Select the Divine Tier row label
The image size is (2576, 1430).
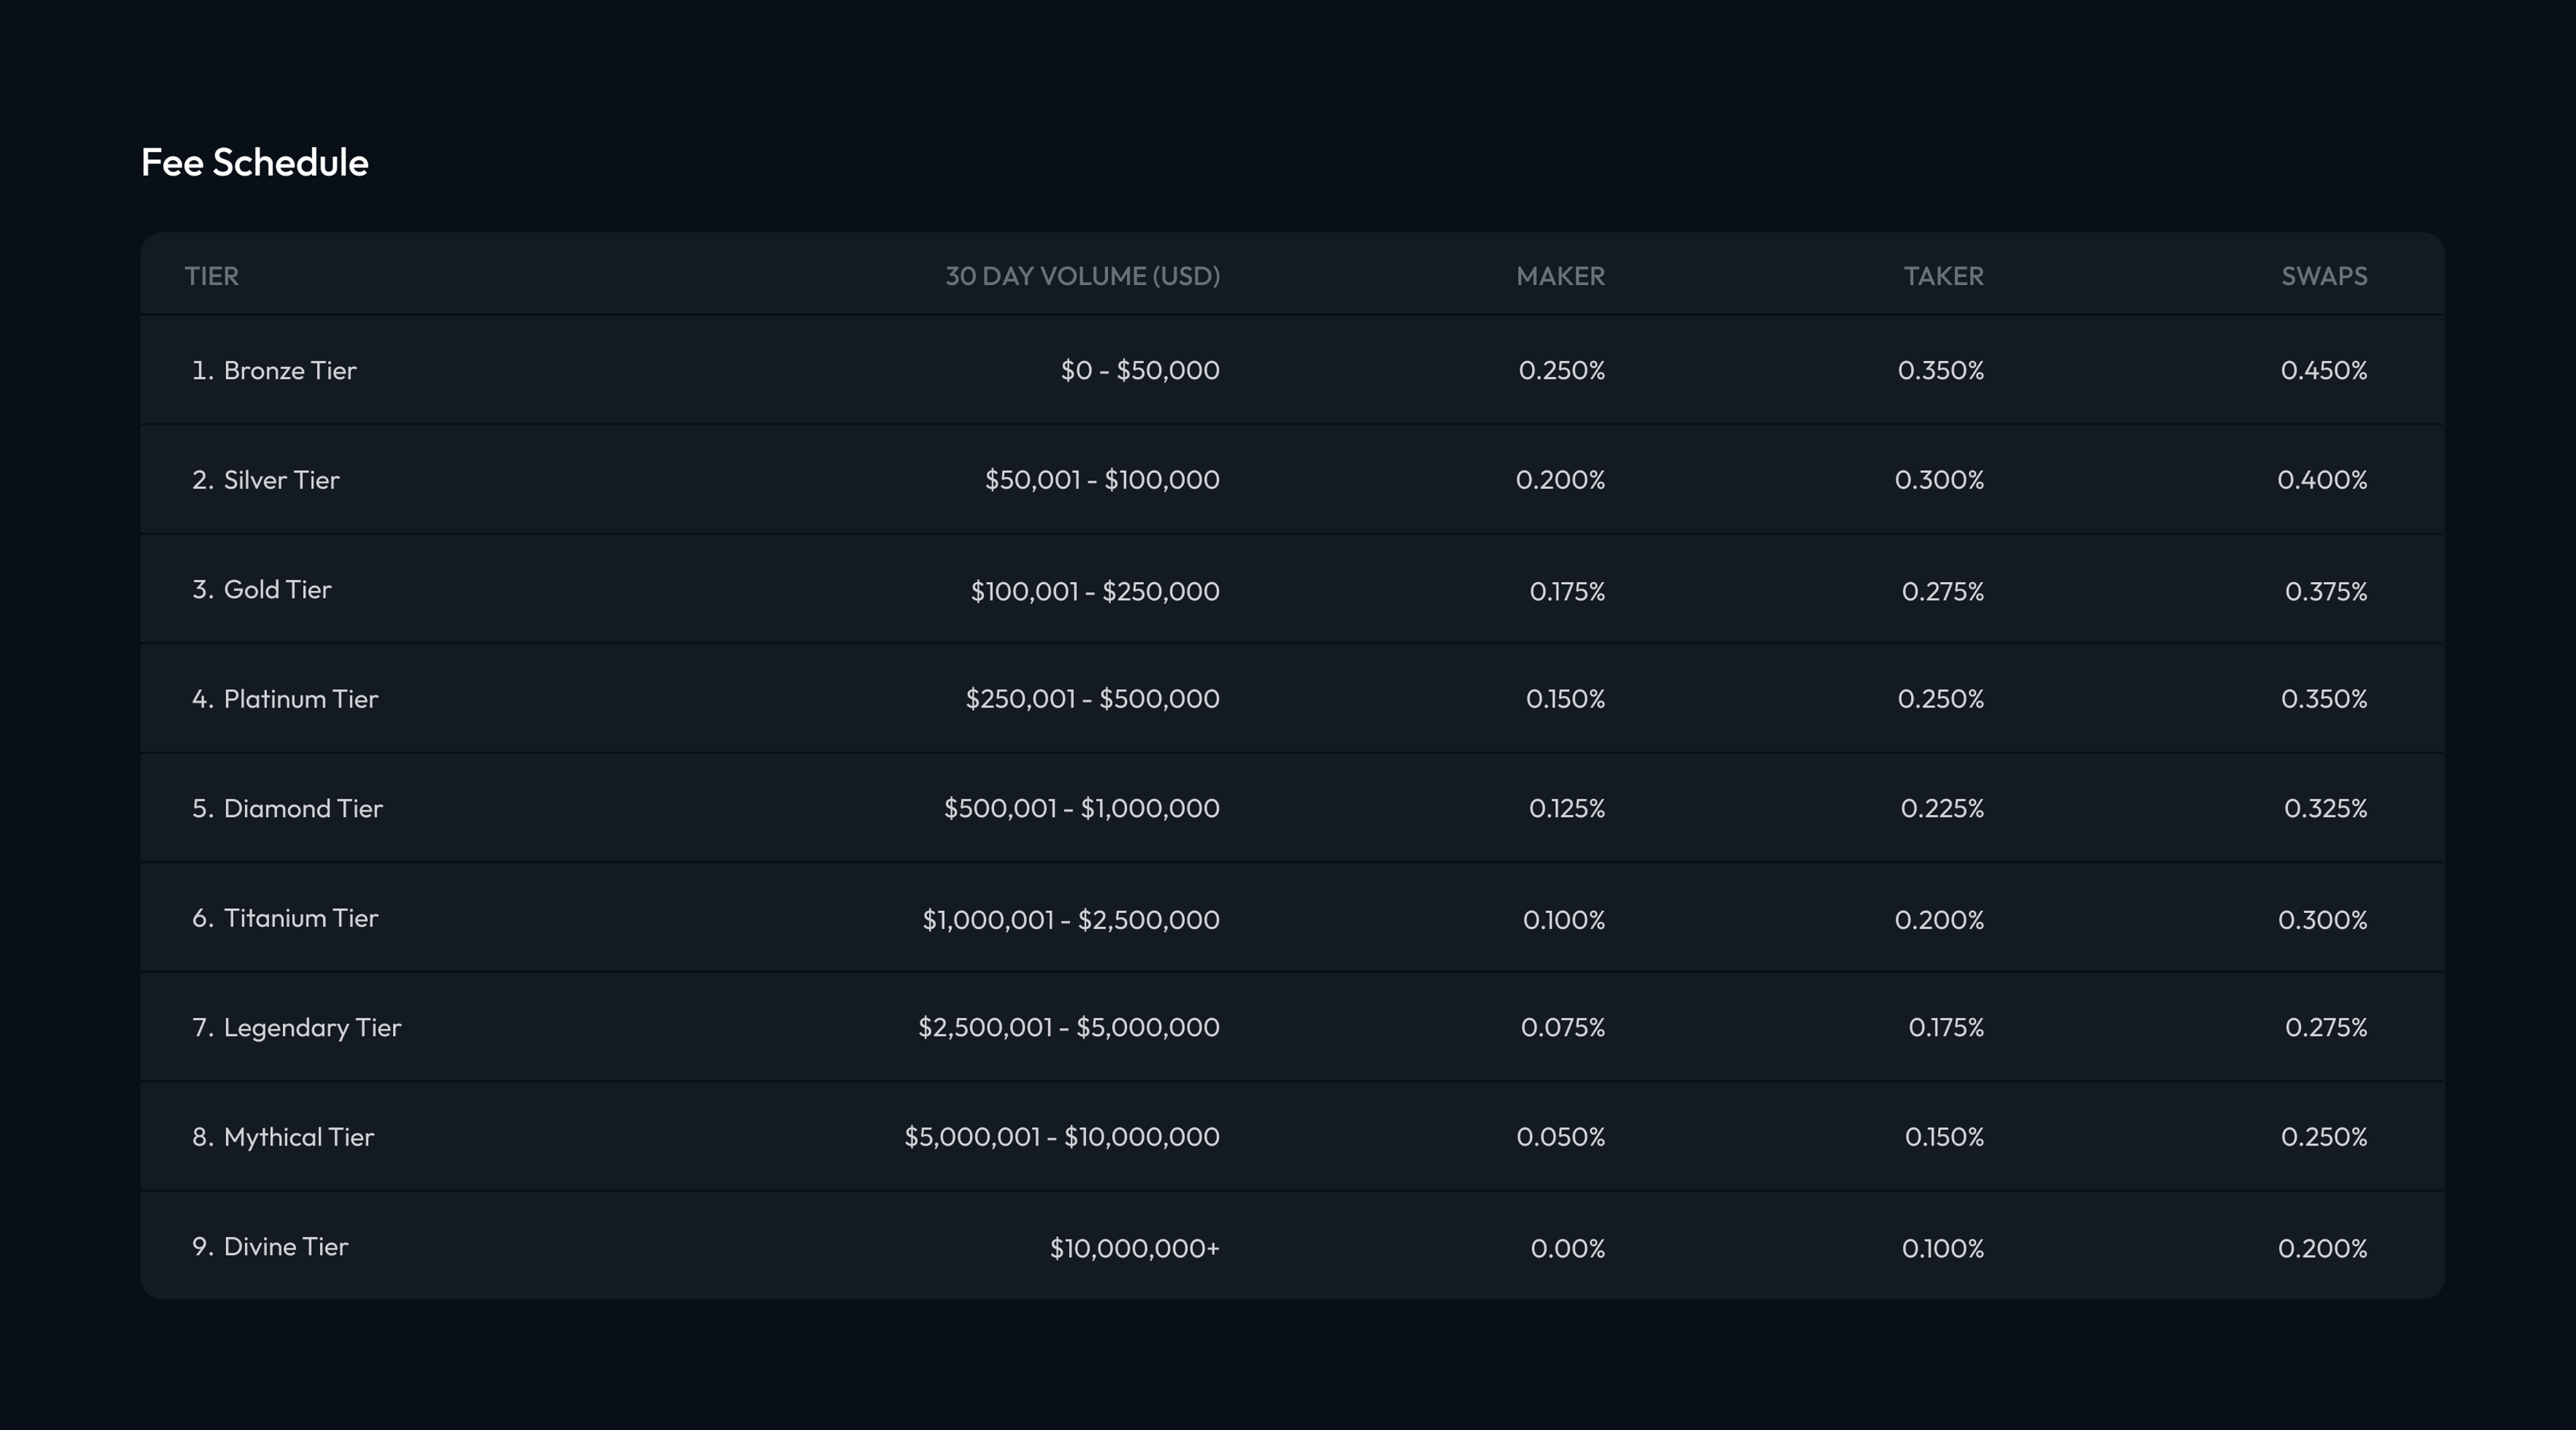(285, 1247)
